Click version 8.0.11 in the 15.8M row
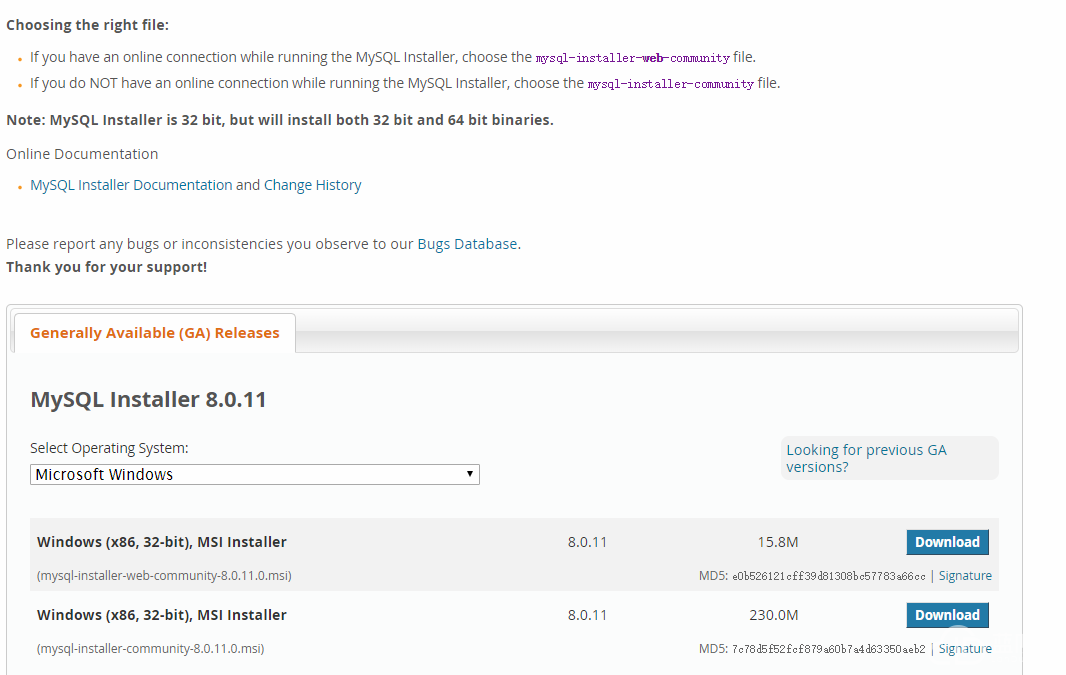Screen dimensions: 1066x675 [x=587, y=542]
